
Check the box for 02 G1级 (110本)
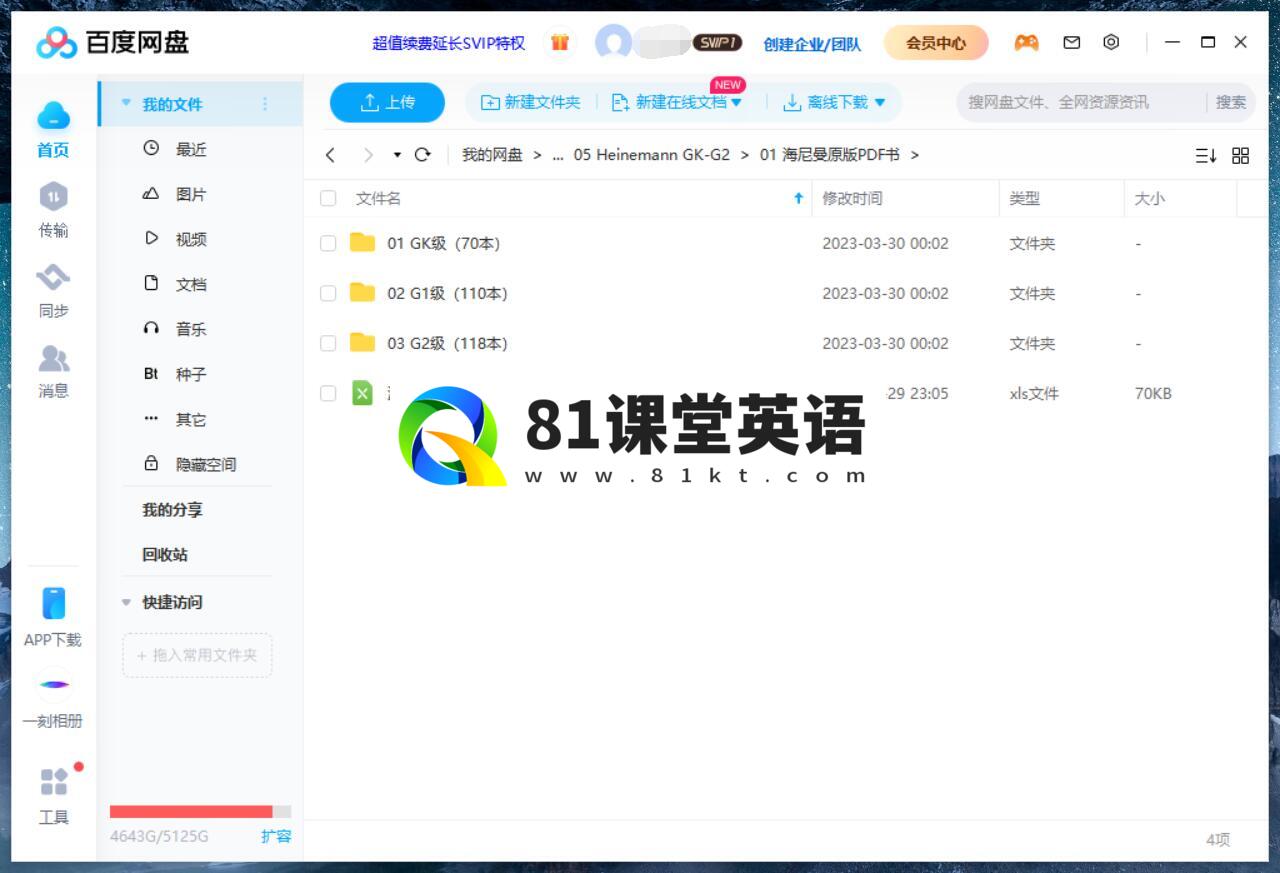click(328, 293)
